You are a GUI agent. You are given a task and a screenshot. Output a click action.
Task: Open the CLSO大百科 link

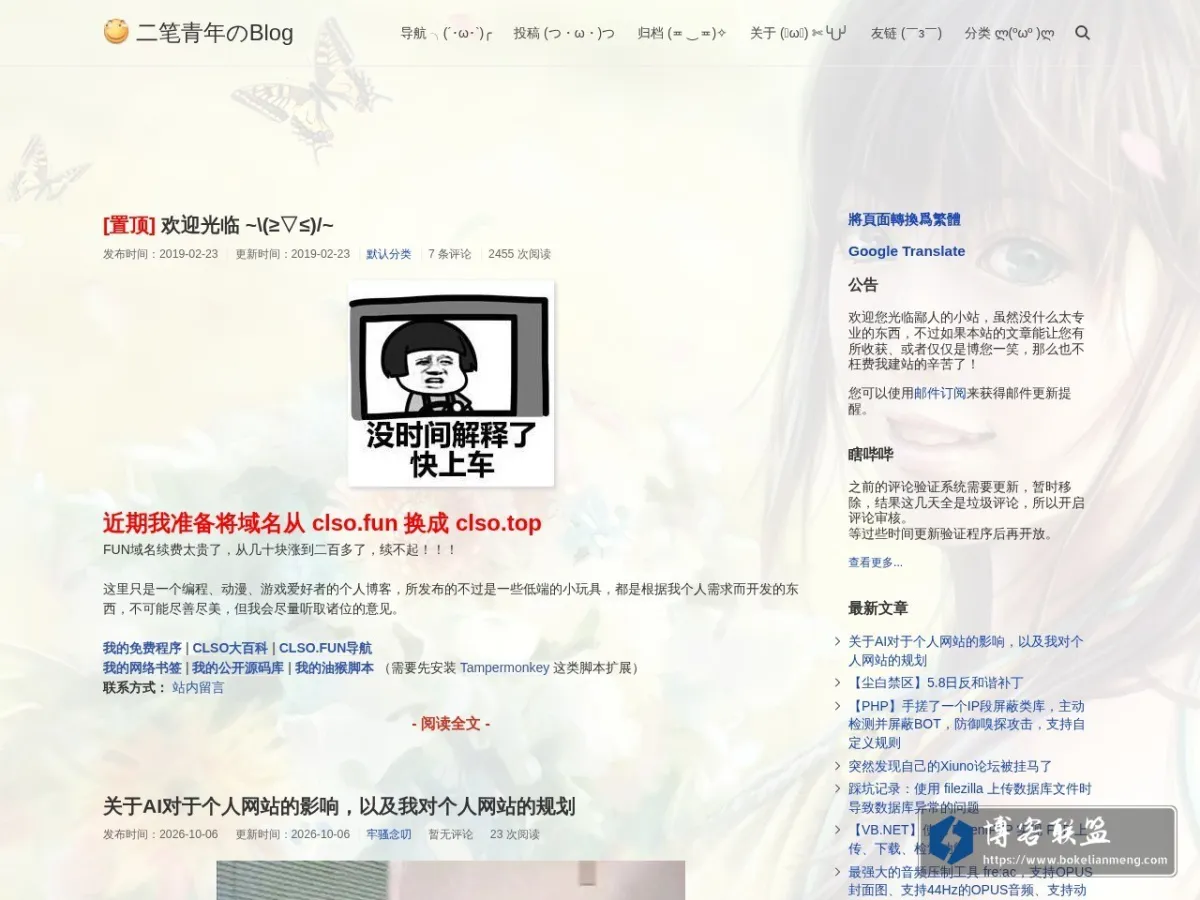(x=230, y=648)
